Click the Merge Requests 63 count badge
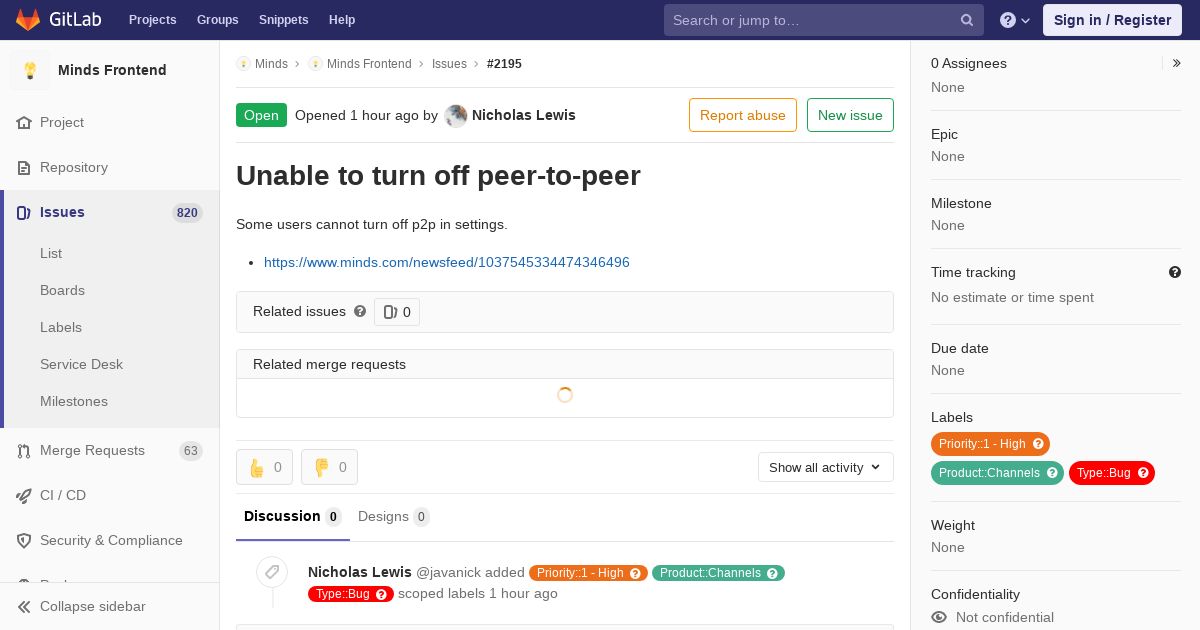Screen dimensions: 1200x630 191,451
